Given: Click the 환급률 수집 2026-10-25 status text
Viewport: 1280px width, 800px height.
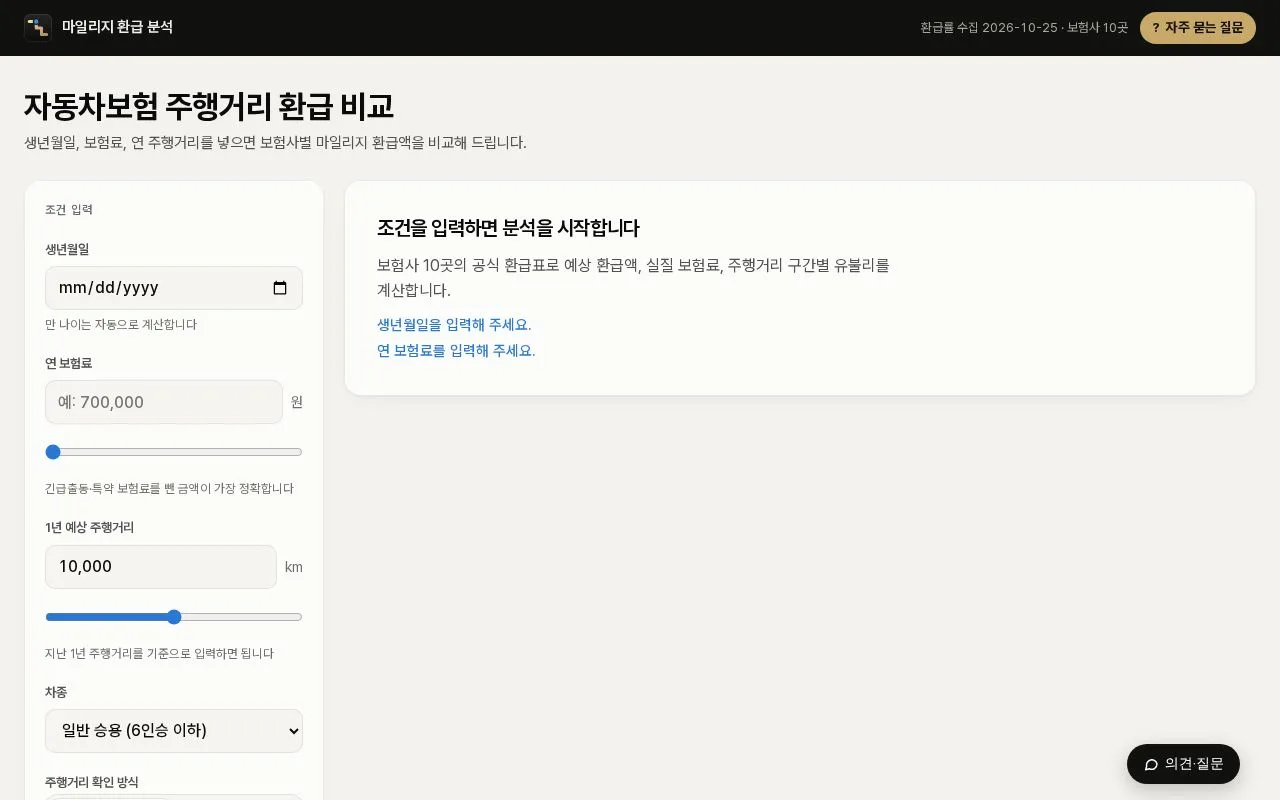Looking at the screenshot, I should tap(1024, 28).
